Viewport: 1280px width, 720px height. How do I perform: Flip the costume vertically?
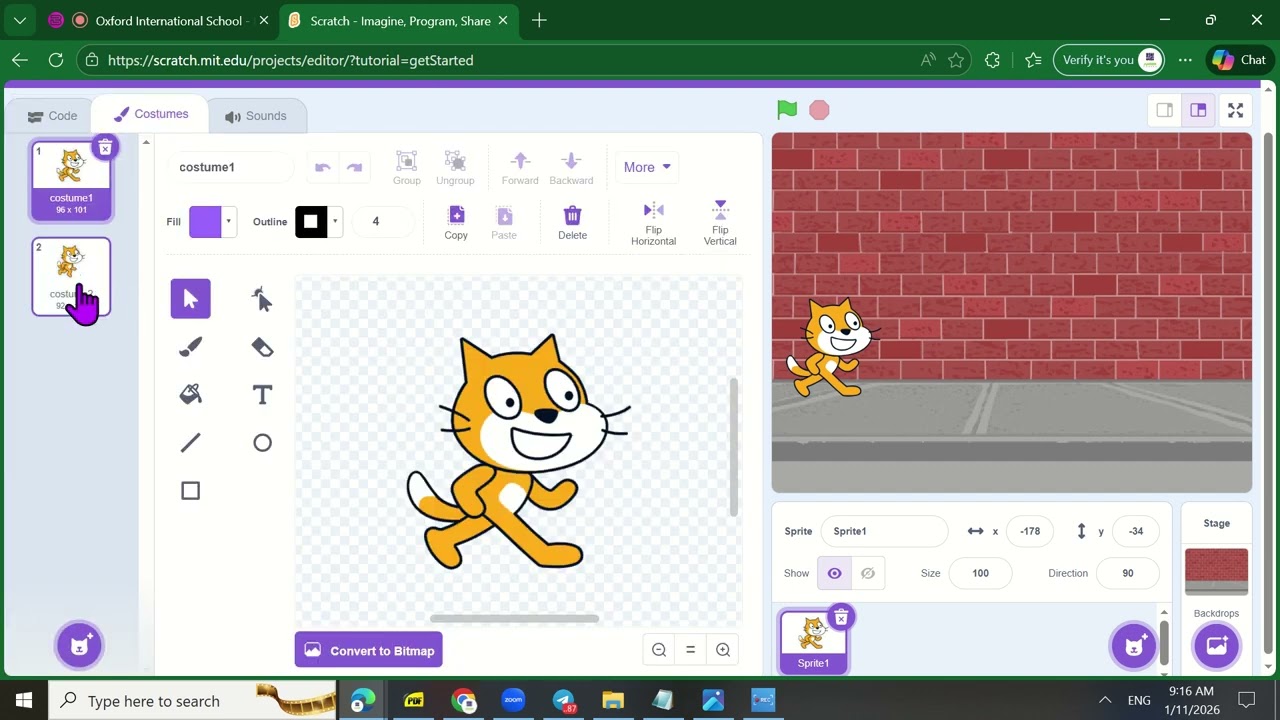(720, 223)
